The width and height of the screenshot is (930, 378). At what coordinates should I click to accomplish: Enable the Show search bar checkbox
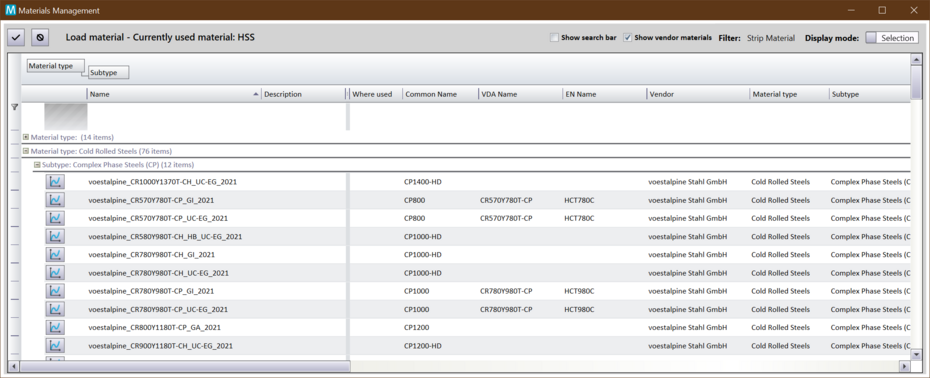pyautogui.click(x=554, y=37)
